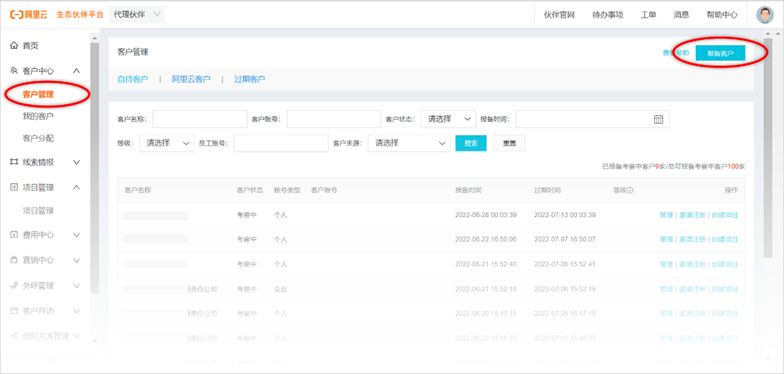Collapse the 项目管理 parent menu section
Screen dimensions: 784x374
[x=76, y=187]
